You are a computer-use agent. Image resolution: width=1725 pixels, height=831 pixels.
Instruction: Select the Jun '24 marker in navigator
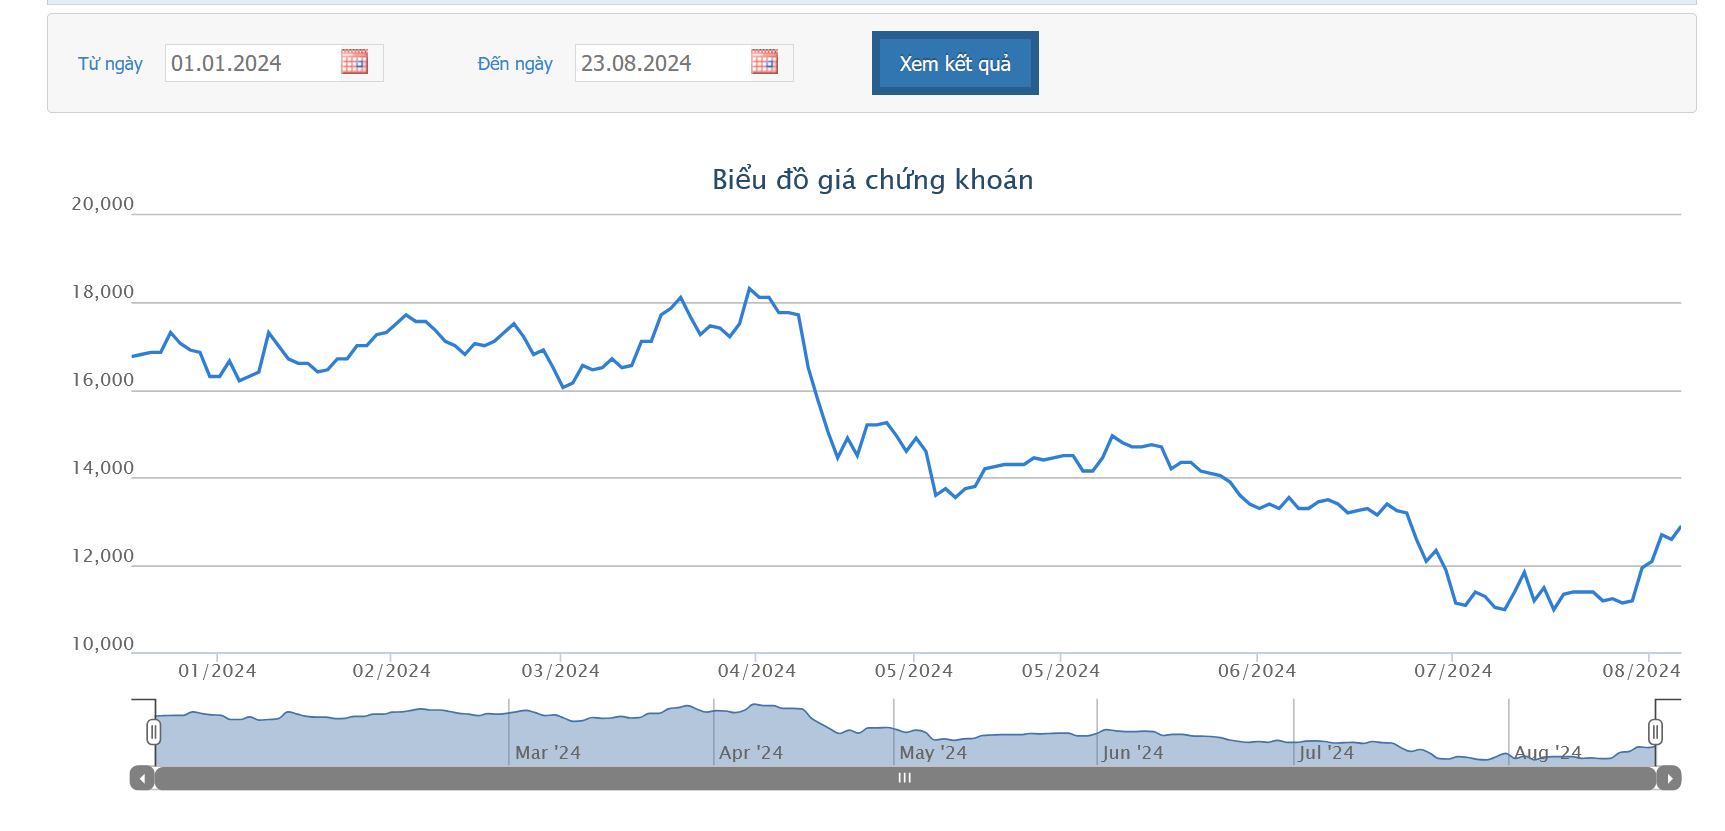[x=1132, y=752]
